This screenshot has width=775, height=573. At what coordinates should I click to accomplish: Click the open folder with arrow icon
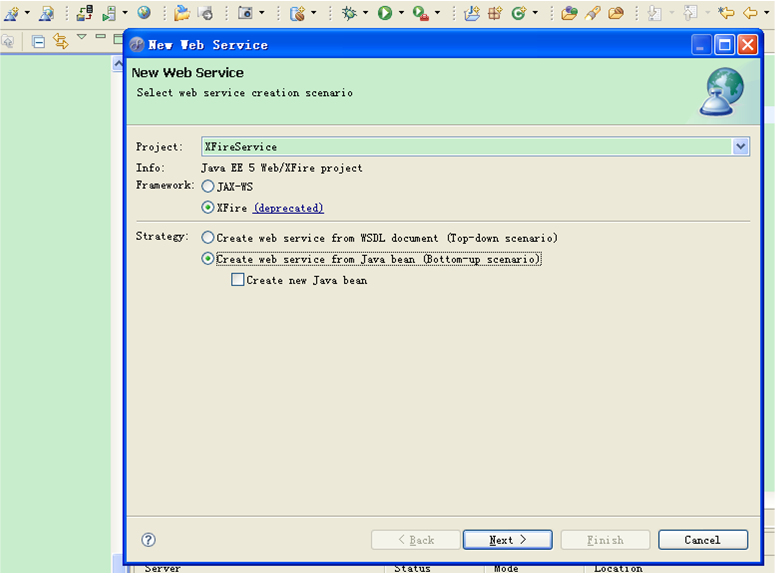(x=182, y=13)
